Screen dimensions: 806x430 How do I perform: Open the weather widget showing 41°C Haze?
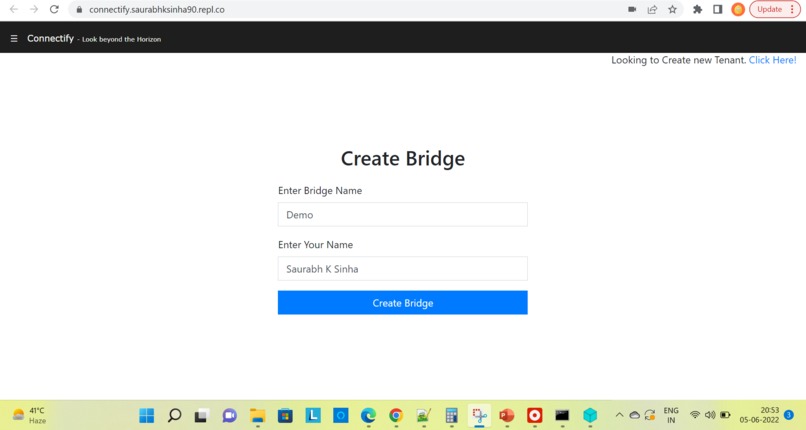click(29, 415)
